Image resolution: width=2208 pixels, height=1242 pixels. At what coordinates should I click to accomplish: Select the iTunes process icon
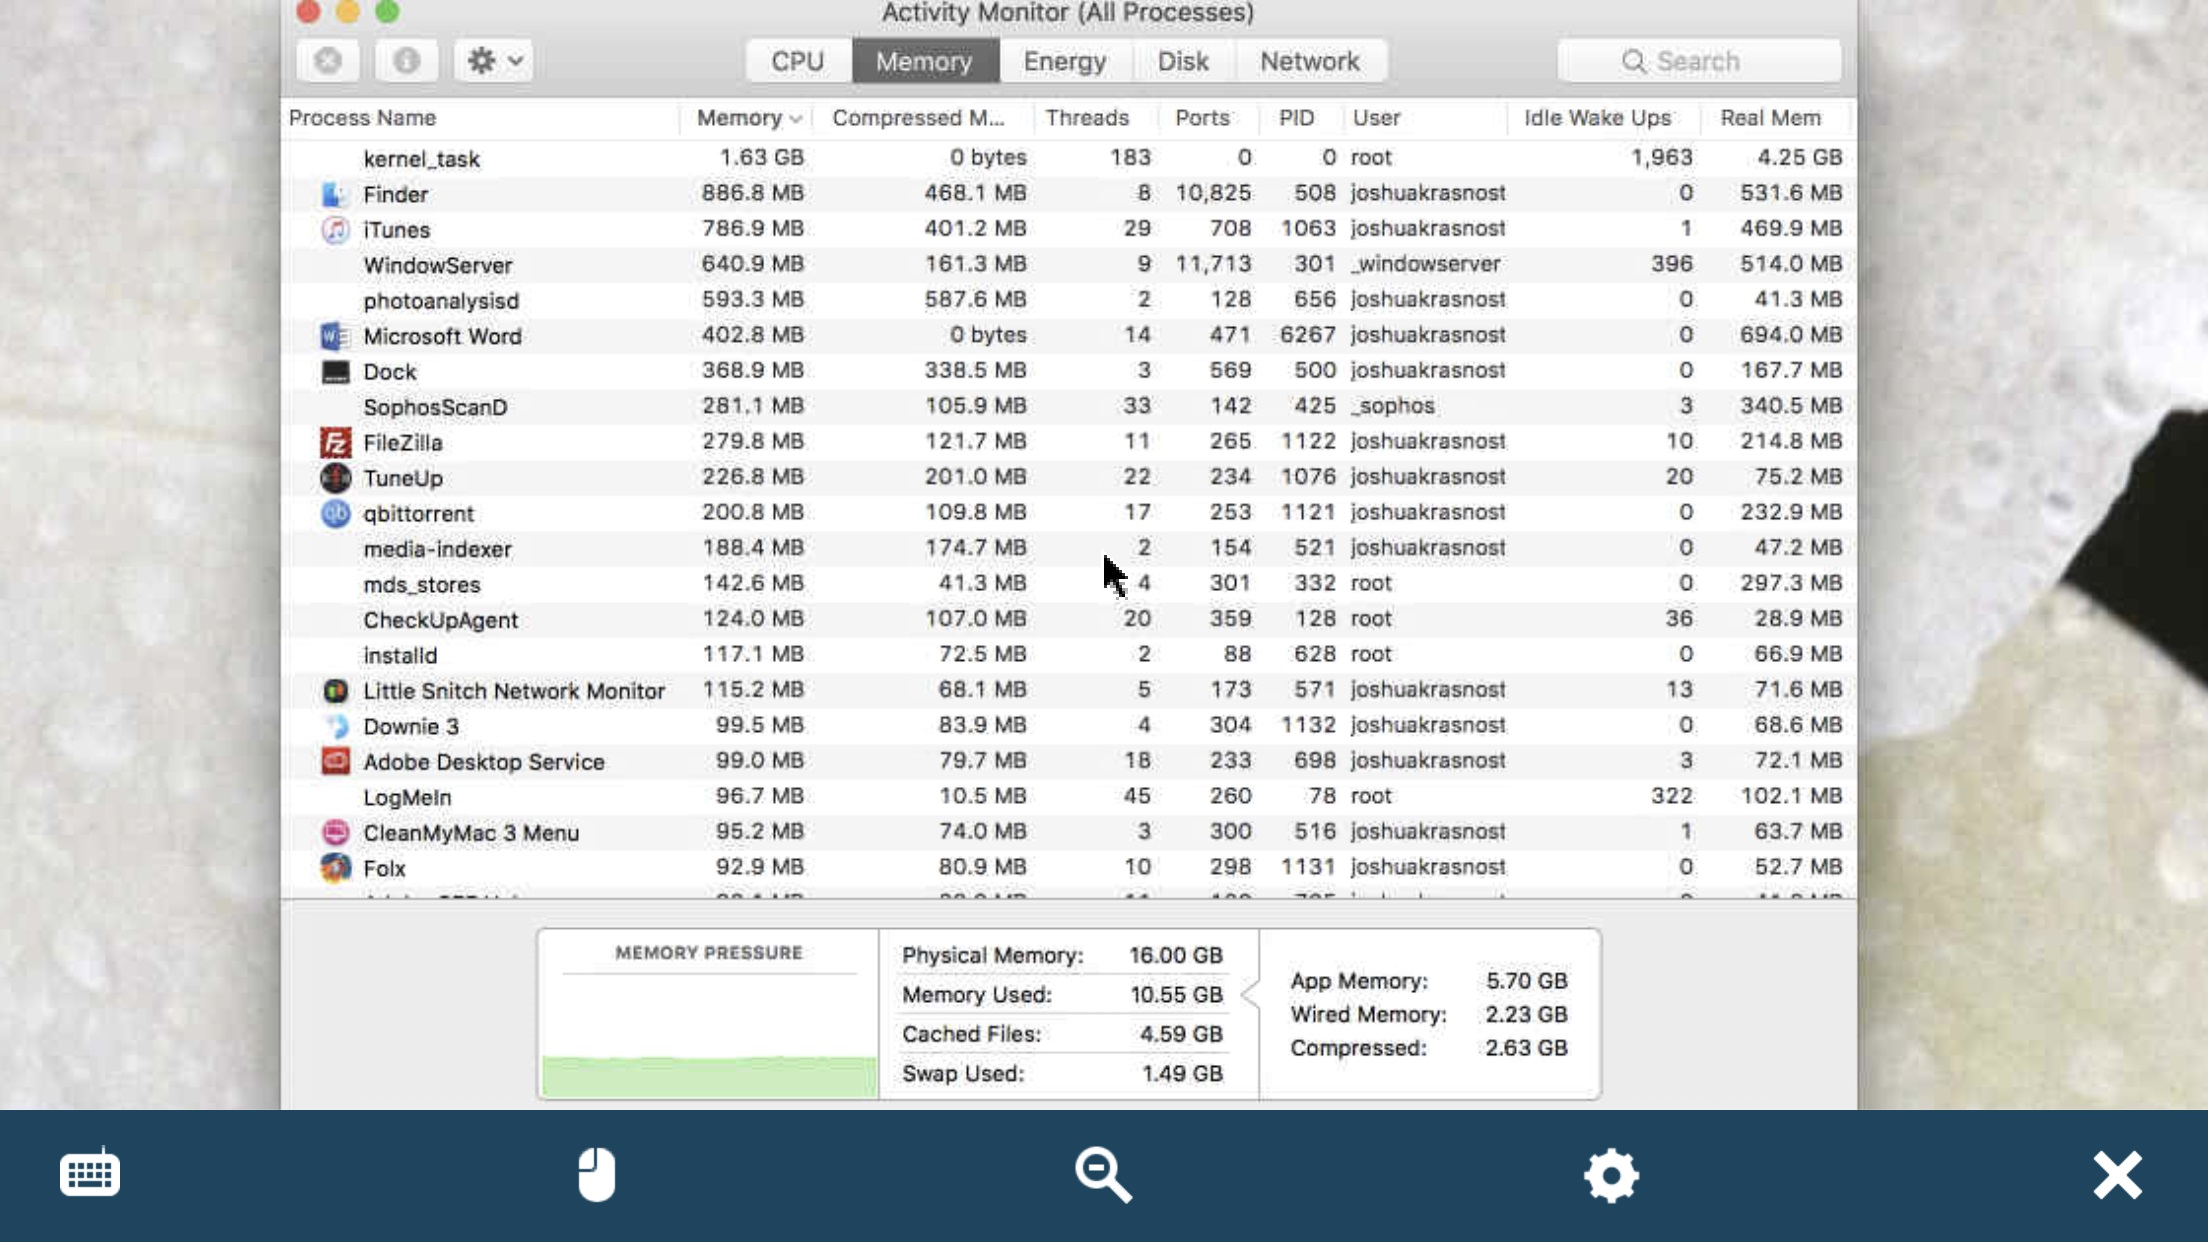tap(335, 229)
